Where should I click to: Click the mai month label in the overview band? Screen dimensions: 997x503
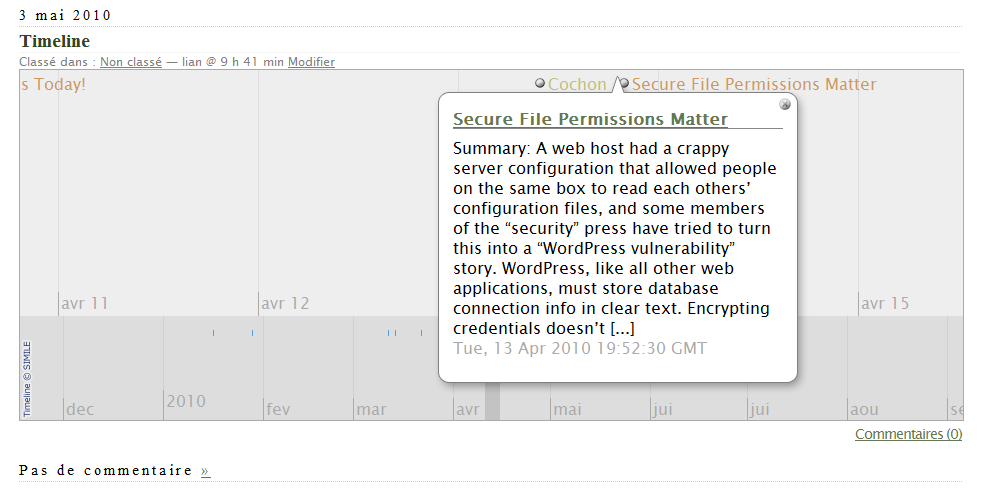pyautogui.click(x=567, y=410)
